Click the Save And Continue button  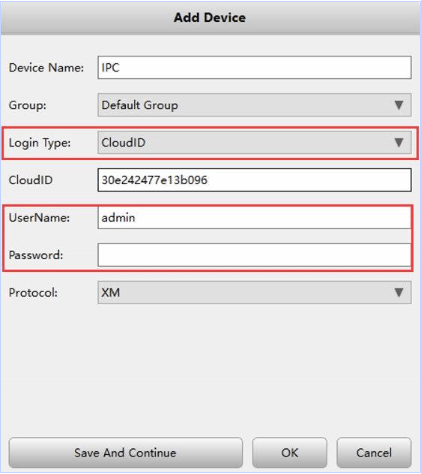click(x=125, y=453)
